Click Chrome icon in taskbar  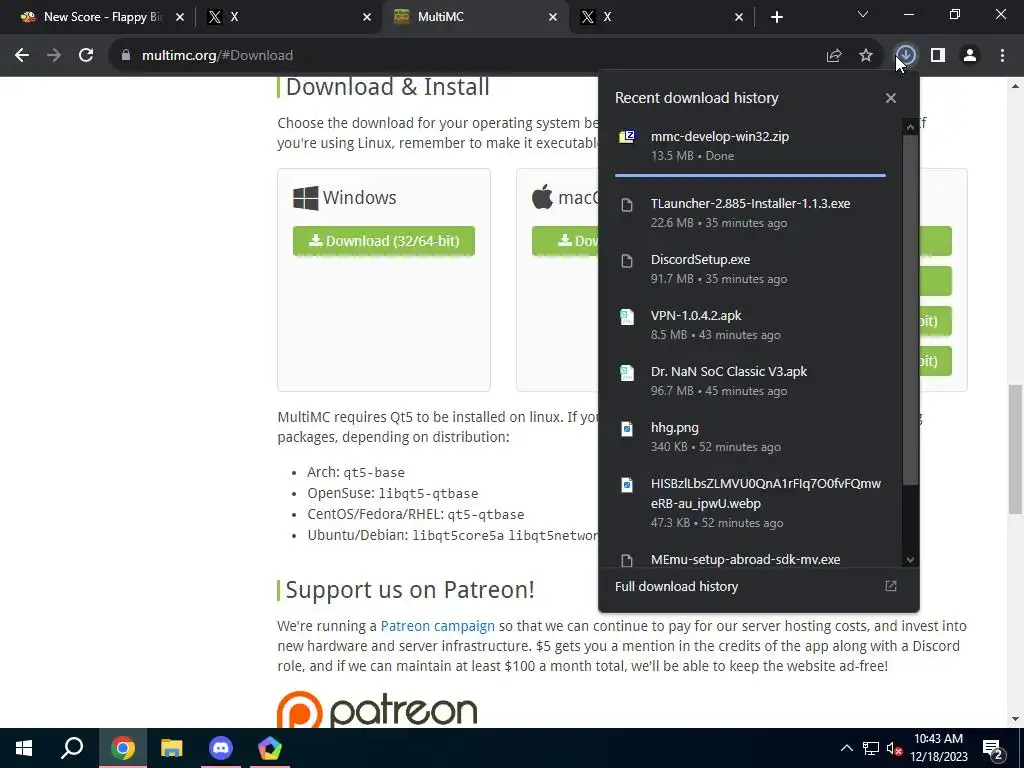pos(123,748)
